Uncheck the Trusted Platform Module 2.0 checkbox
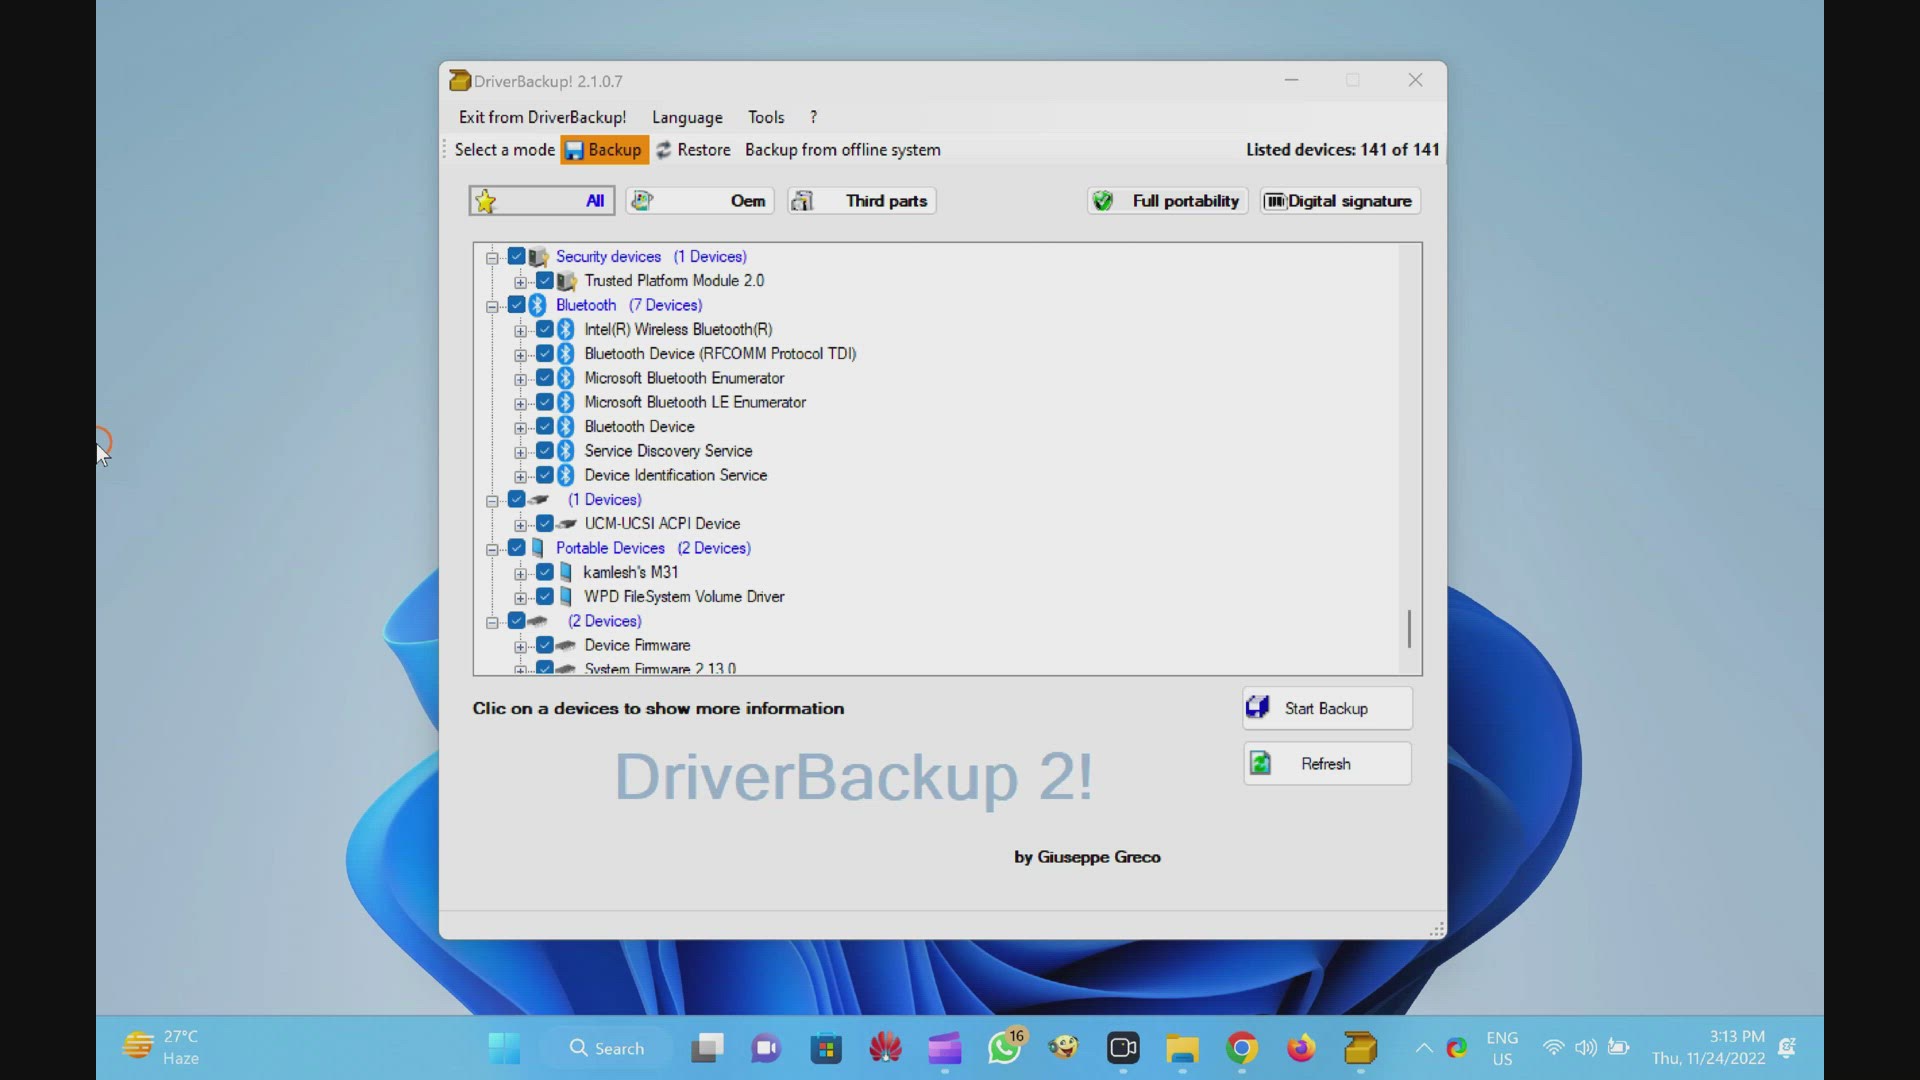 [x=545, y=281]
